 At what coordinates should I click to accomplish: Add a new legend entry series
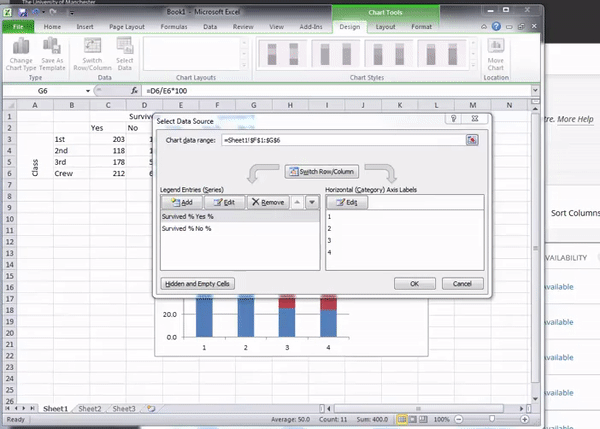[180, 202]
